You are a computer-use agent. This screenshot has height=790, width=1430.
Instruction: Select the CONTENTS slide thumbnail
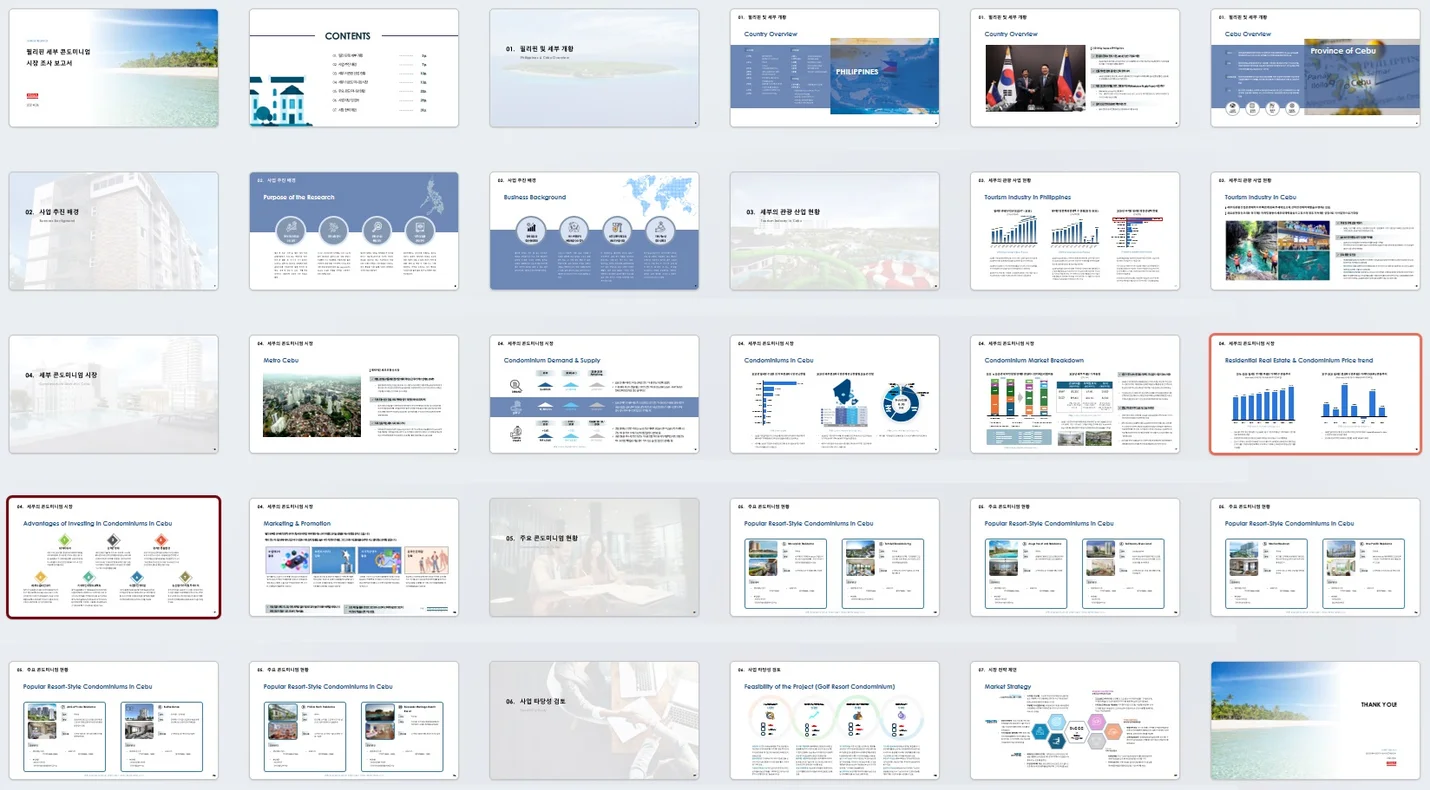point(354,68)
